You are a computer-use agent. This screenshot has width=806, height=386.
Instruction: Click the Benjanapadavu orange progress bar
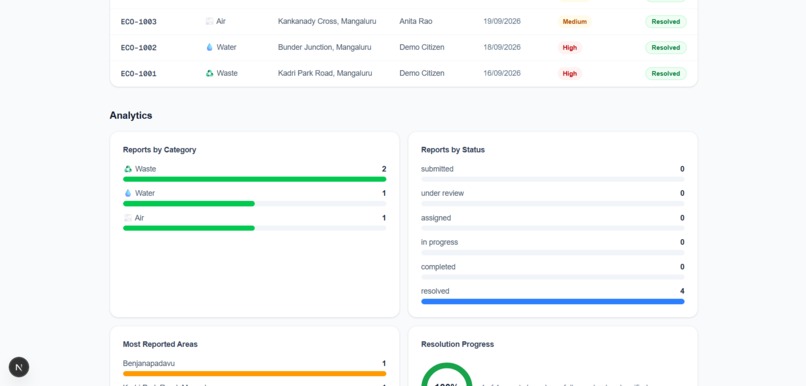(x=254, y=374)
